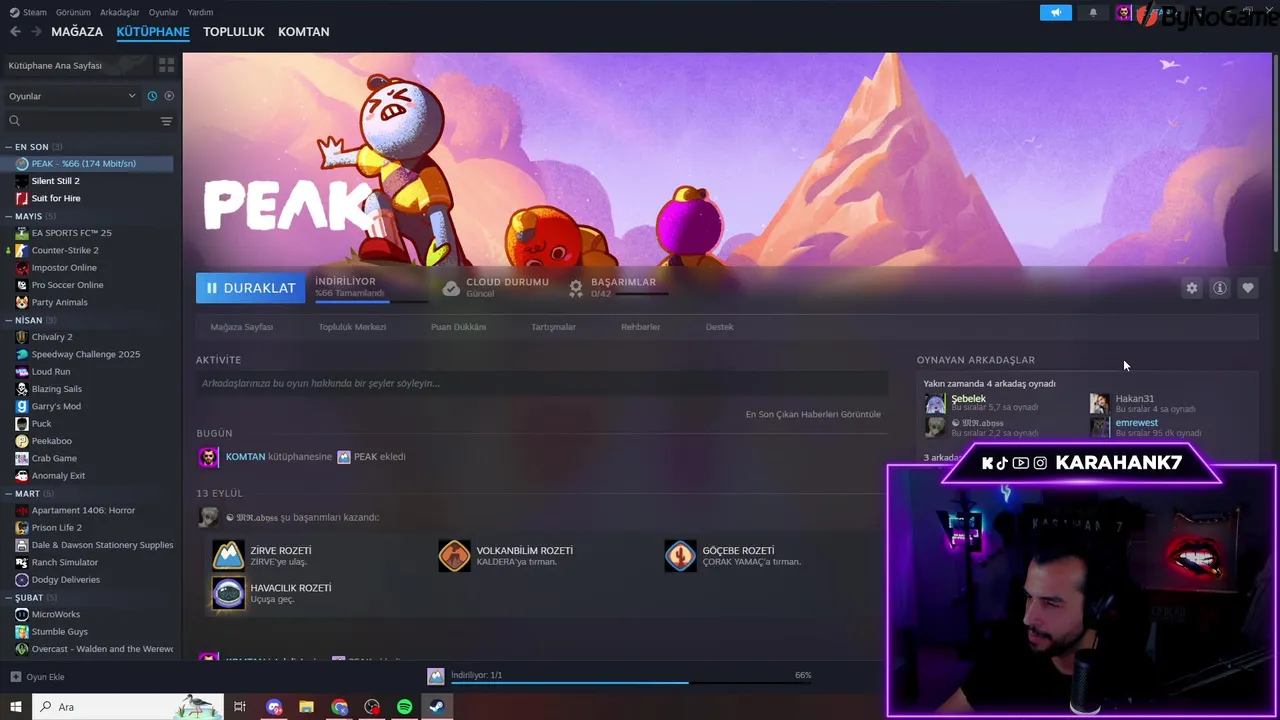
Task: Open Puan Dükkânı link
Action: click(458, 327)
